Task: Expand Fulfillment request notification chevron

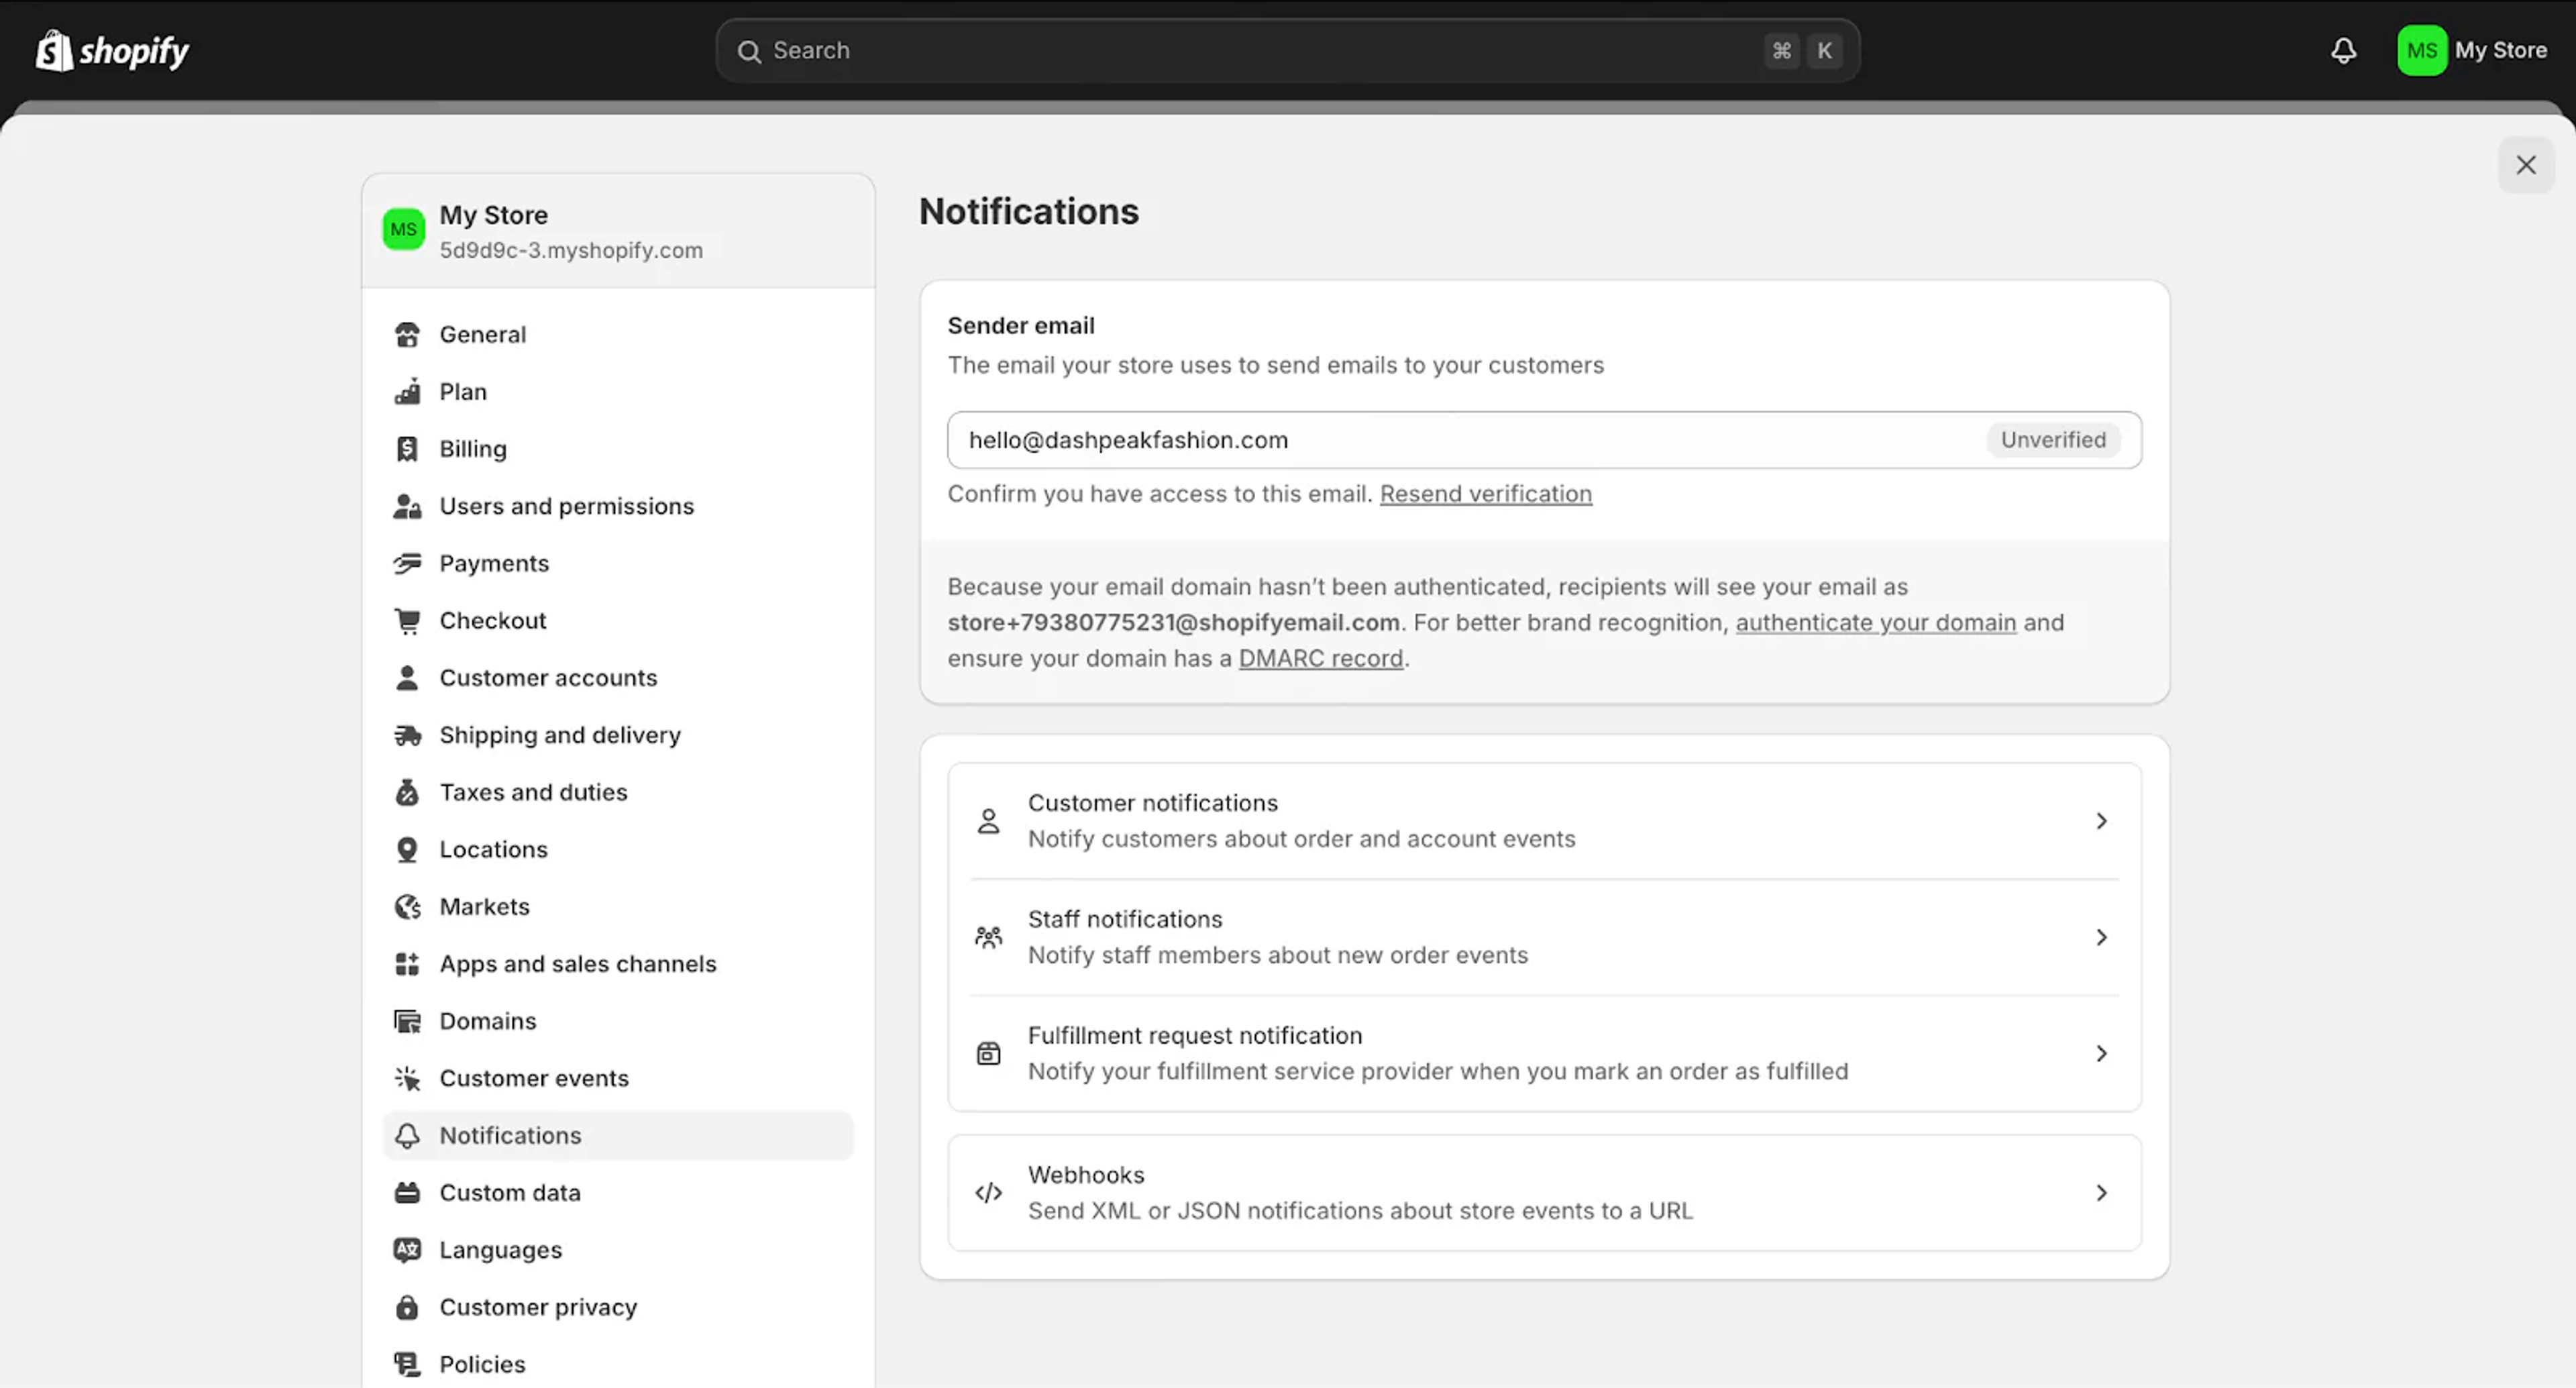Action: (2101, 1053)
